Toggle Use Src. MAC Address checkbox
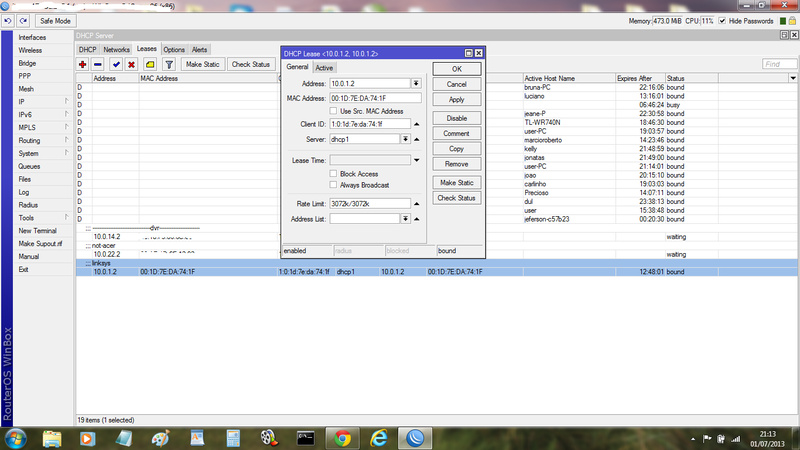The width and height of the screenshot is (800, 450). point(333,111)
